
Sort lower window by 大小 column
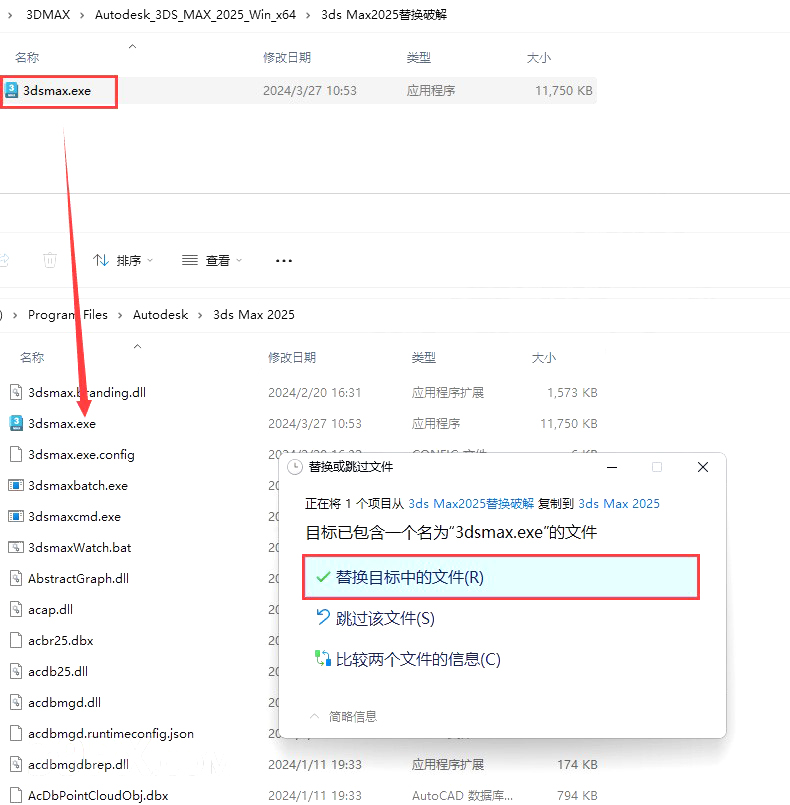point(544,357)
